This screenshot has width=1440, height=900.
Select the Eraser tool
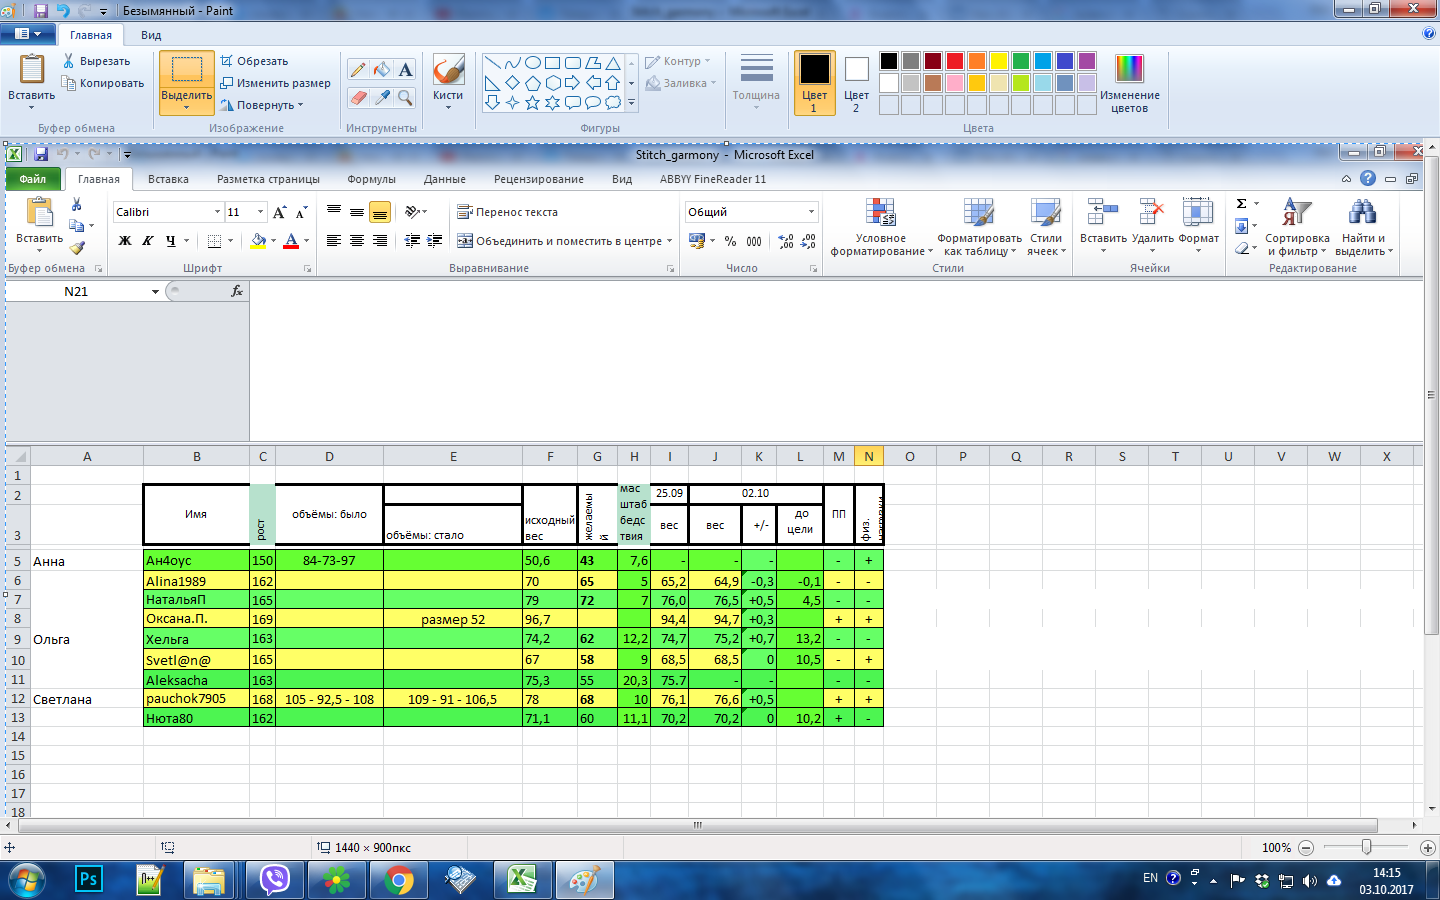click(358, 98)
